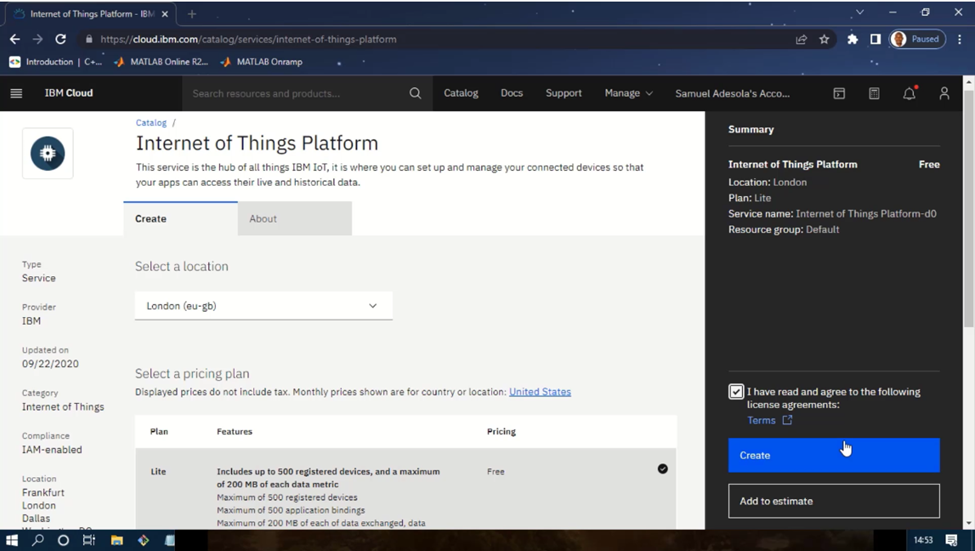Select the Lite pricing plan radio button
This screenshot has width=975, height=551.
click(x=662, y=468)
